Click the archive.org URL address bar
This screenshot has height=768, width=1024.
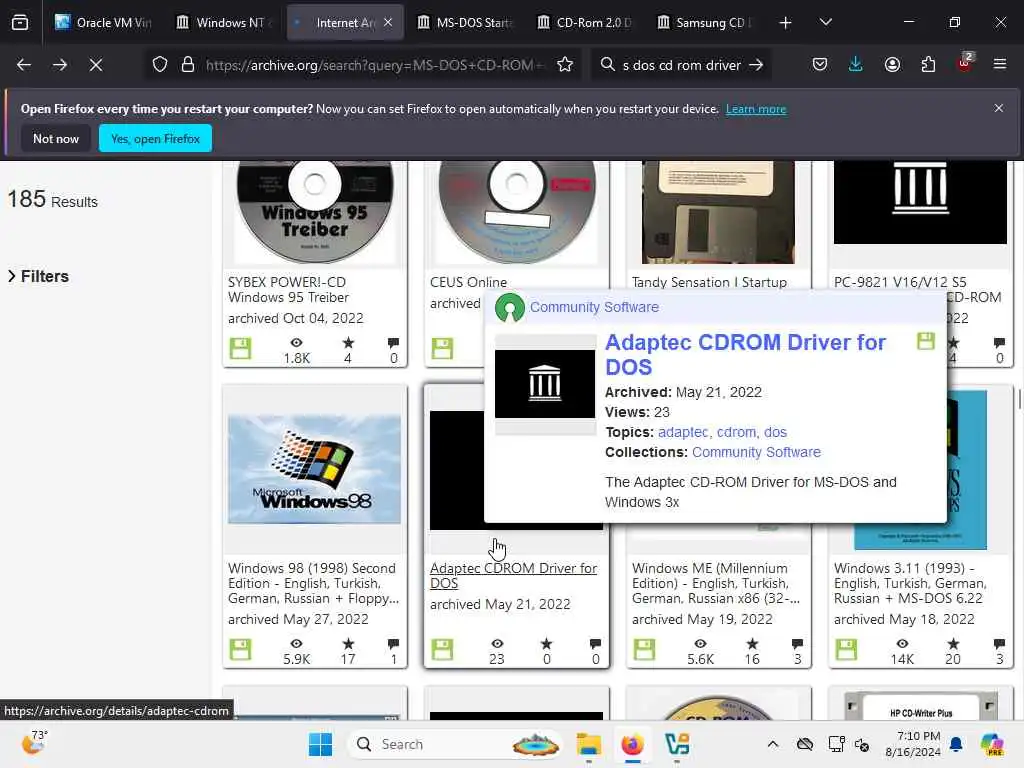[x=374, y=65]
